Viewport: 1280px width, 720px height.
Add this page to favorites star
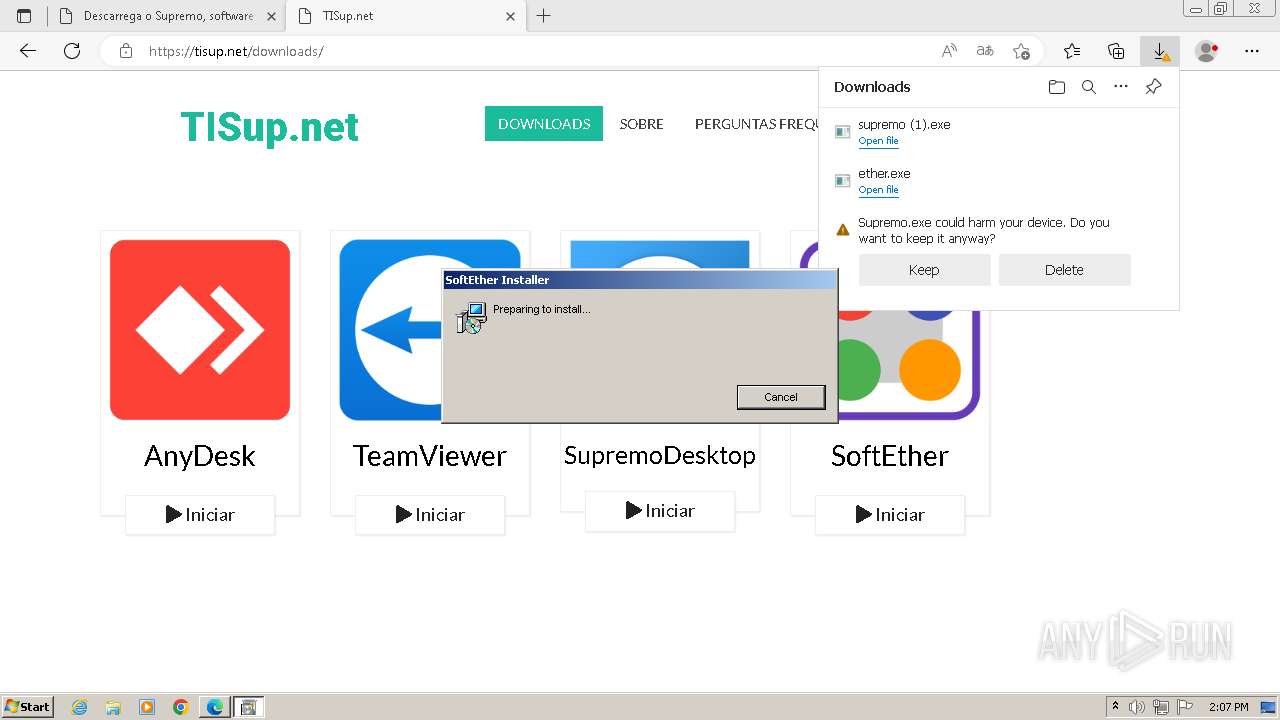point(1021,51)
